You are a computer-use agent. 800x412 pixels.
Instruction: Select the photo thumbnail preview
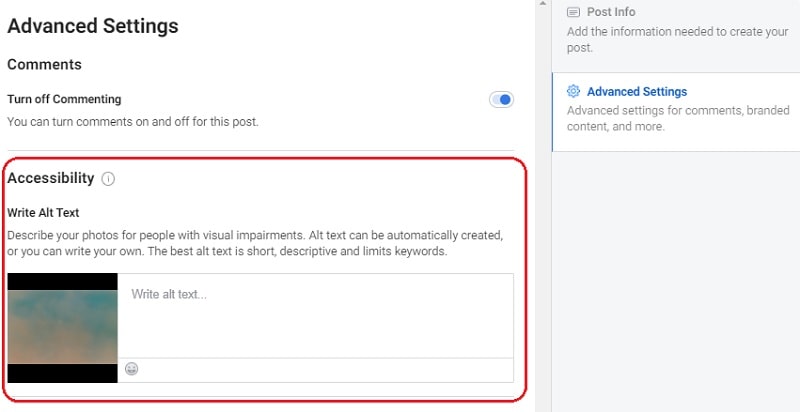tap(62, 326)
